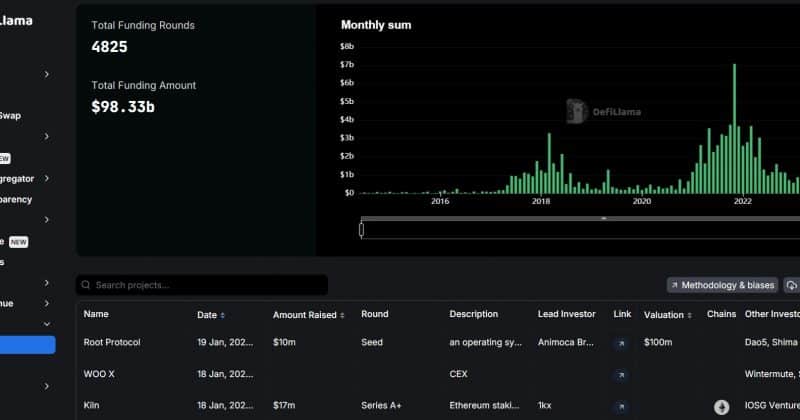Expand the first sidebar chevron below logo
The height and width of the screenshot is (420, 800).
(46, 75)
